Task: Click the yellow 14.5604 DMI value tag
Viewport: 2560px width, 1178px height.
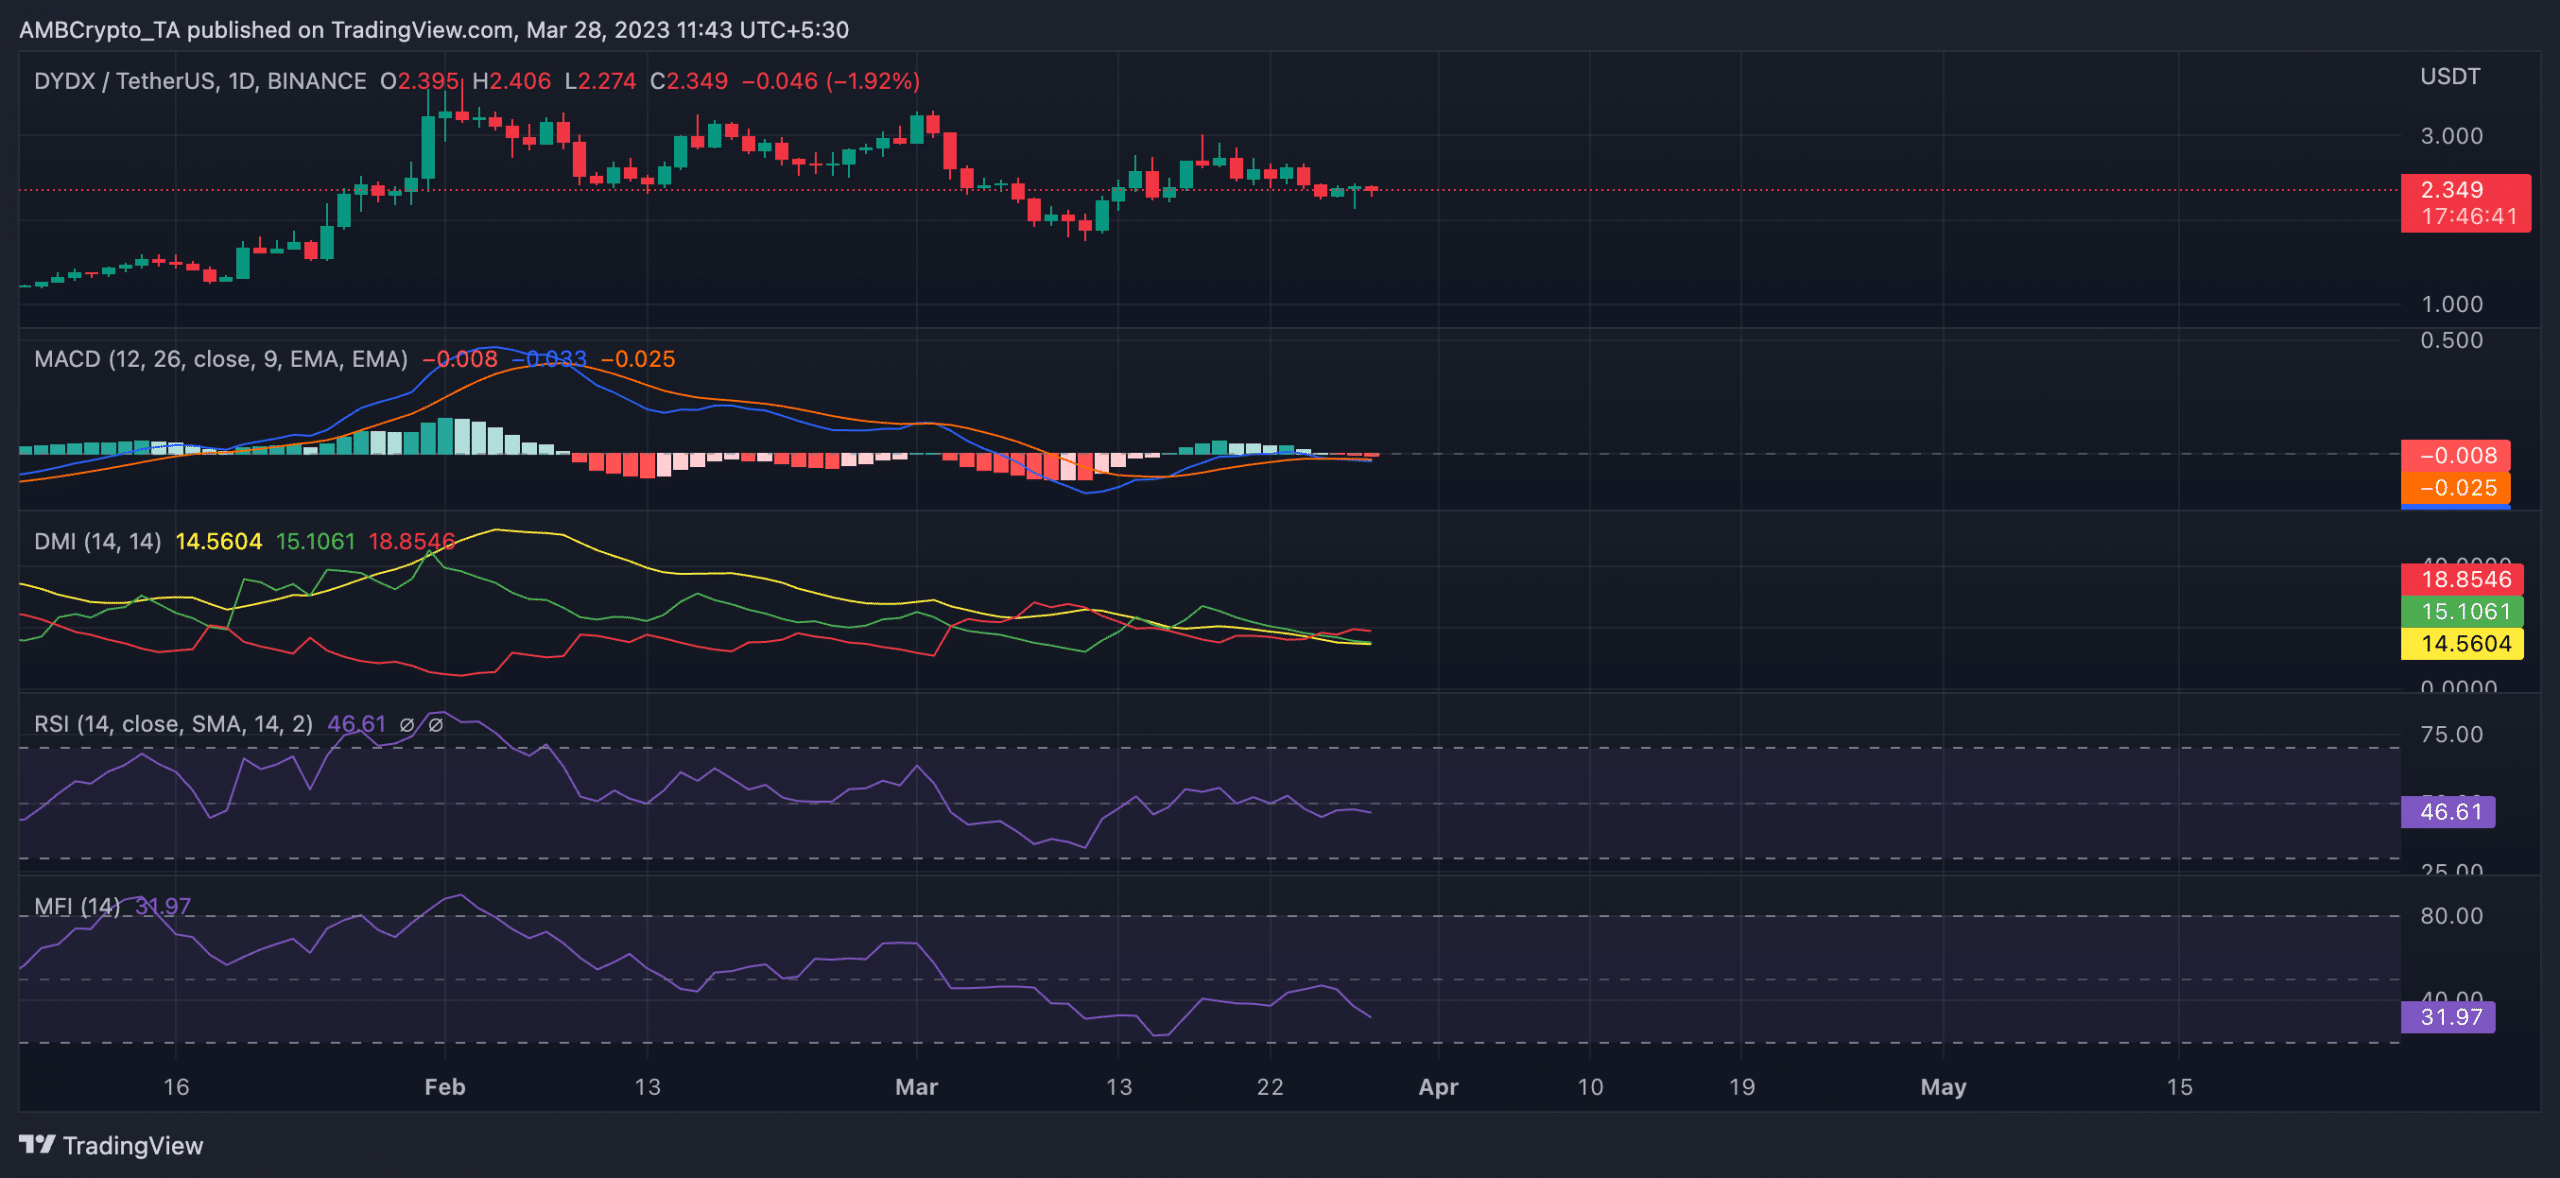Action: click(x=2461, y=643)
